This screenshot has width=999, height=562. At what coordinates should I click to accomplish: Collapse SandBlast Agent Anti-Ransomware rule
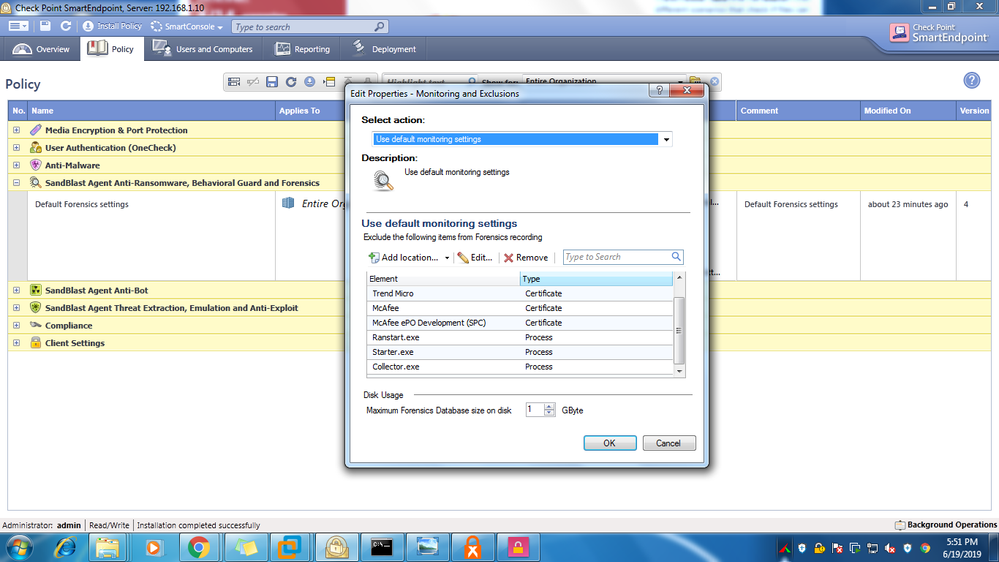[17, 183]
